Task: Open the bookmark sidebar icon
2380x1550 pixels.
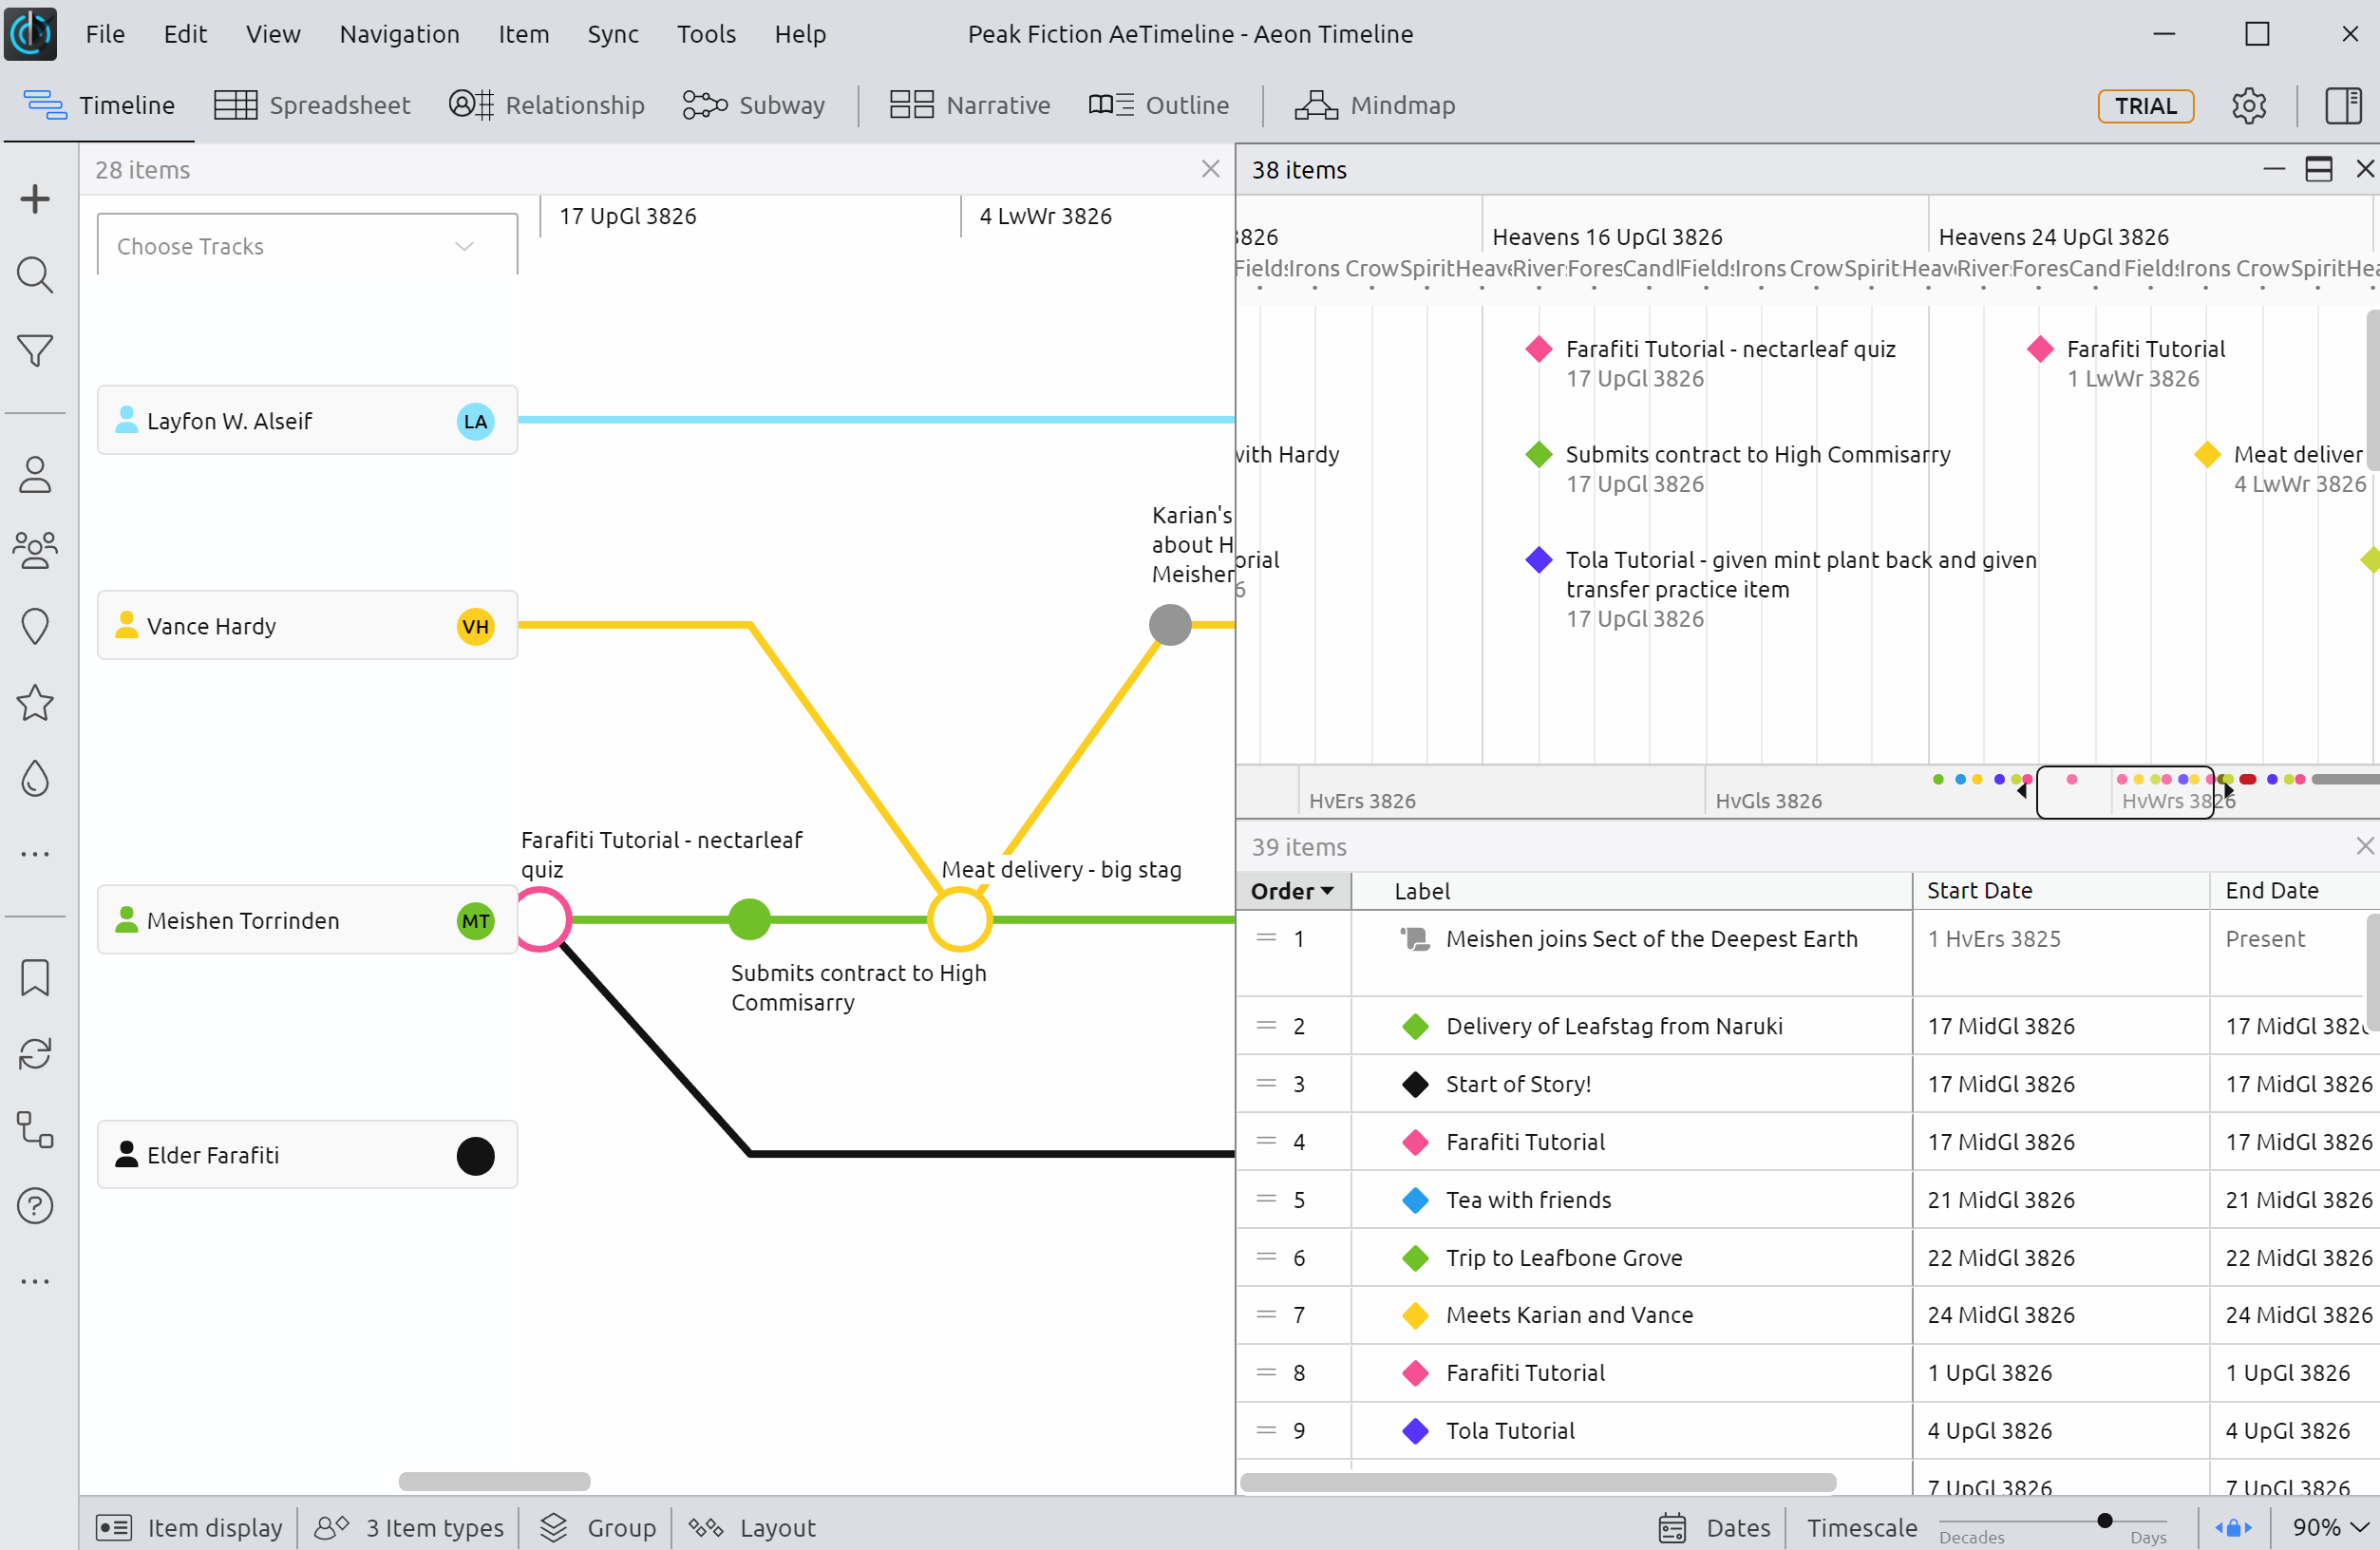Action: coord(35,978)
